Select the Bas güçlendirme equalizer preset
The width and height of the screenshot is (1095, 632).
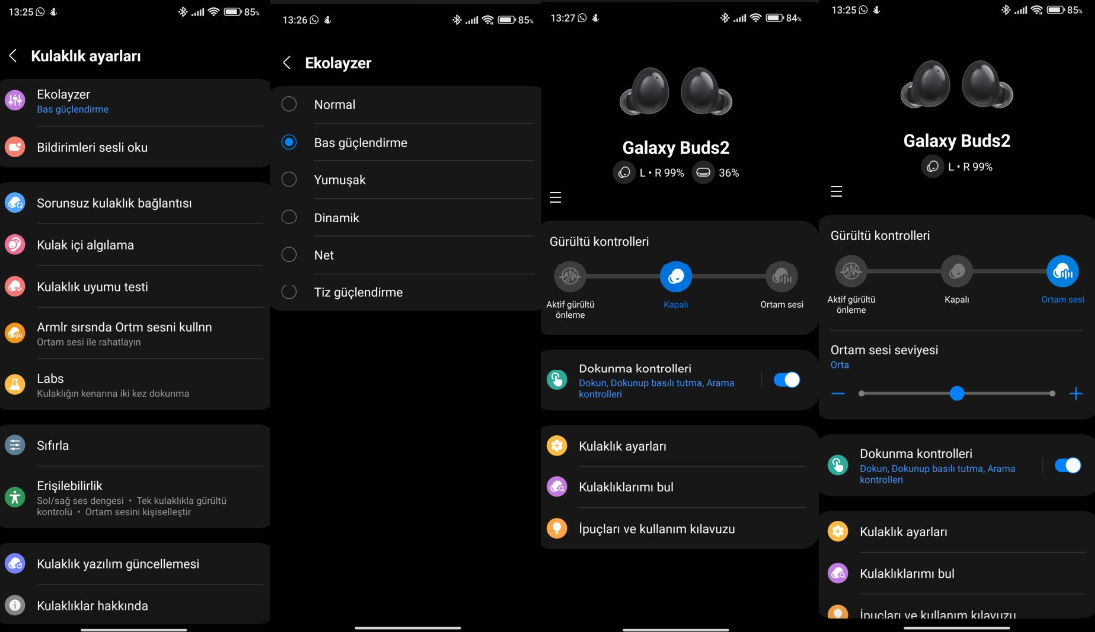tap(289, 142)
